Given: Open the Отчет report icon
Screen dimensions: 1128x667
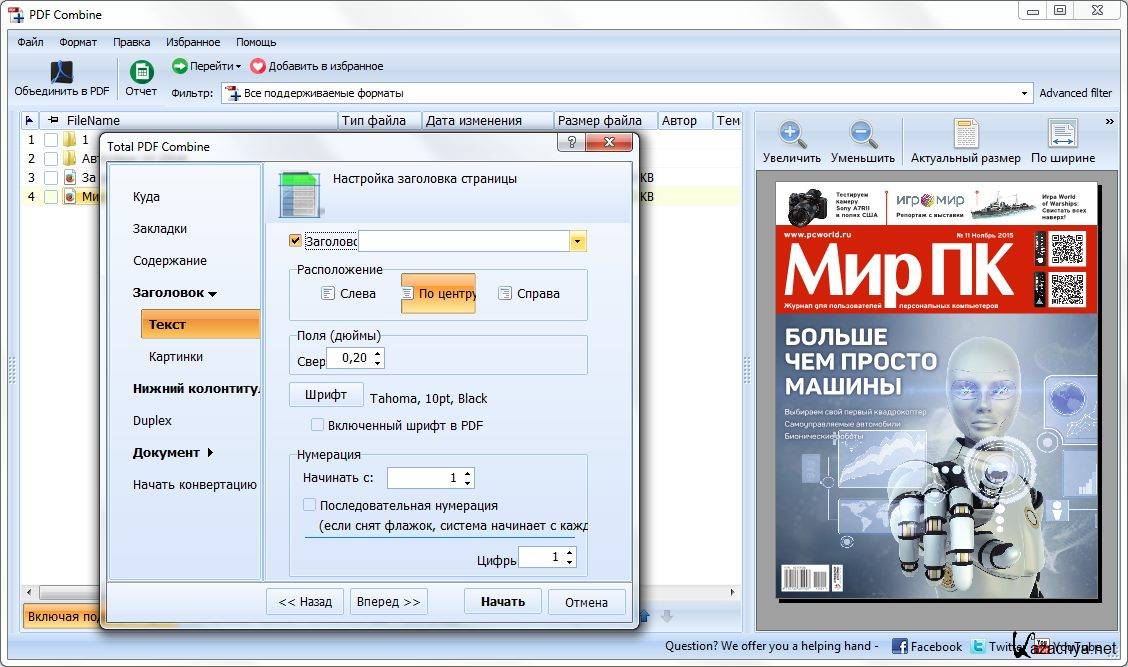Looking at the screenshot, I should 141,73.
